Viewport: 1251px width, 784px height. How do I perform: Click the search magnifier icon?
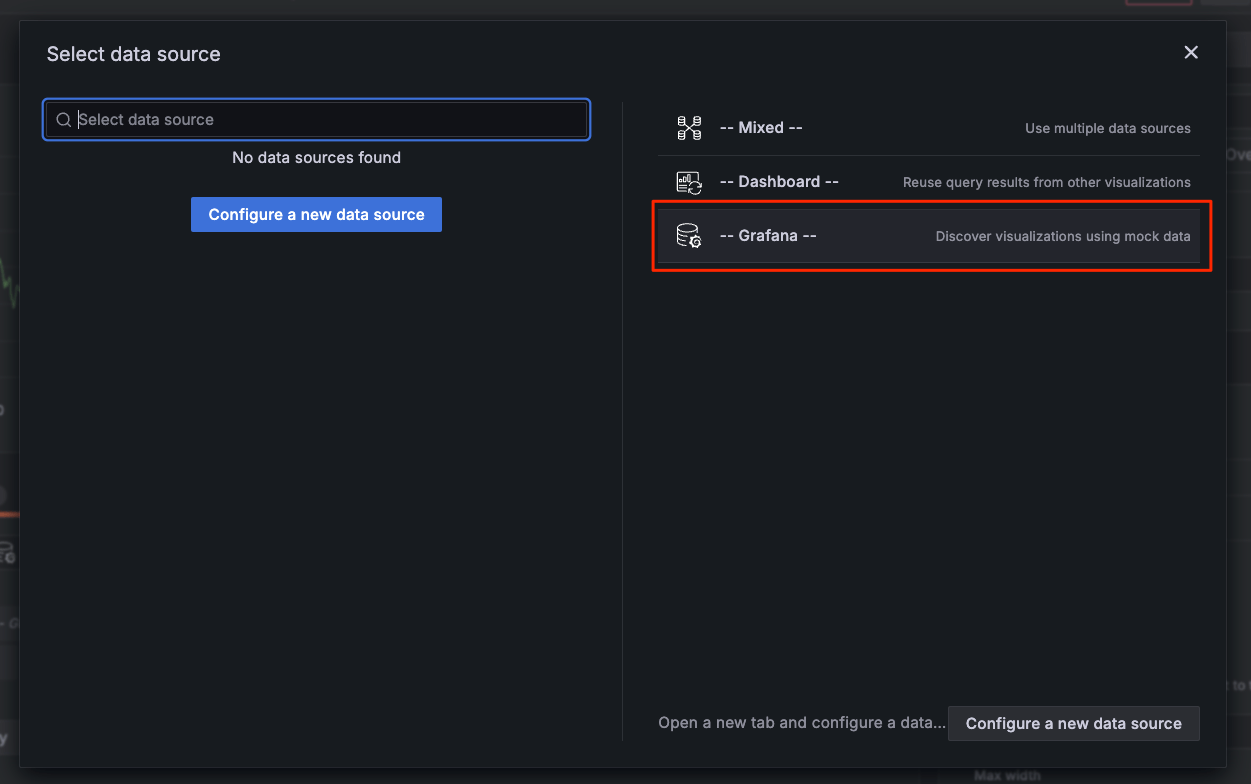coord(63,120)
